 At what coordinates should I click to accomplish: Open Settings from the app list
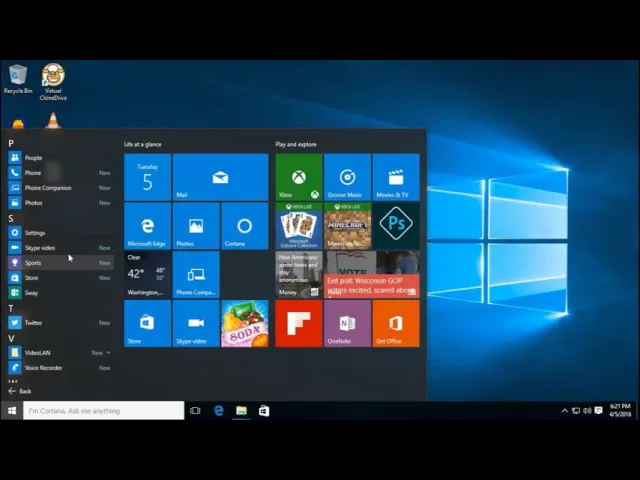(60, 233)
